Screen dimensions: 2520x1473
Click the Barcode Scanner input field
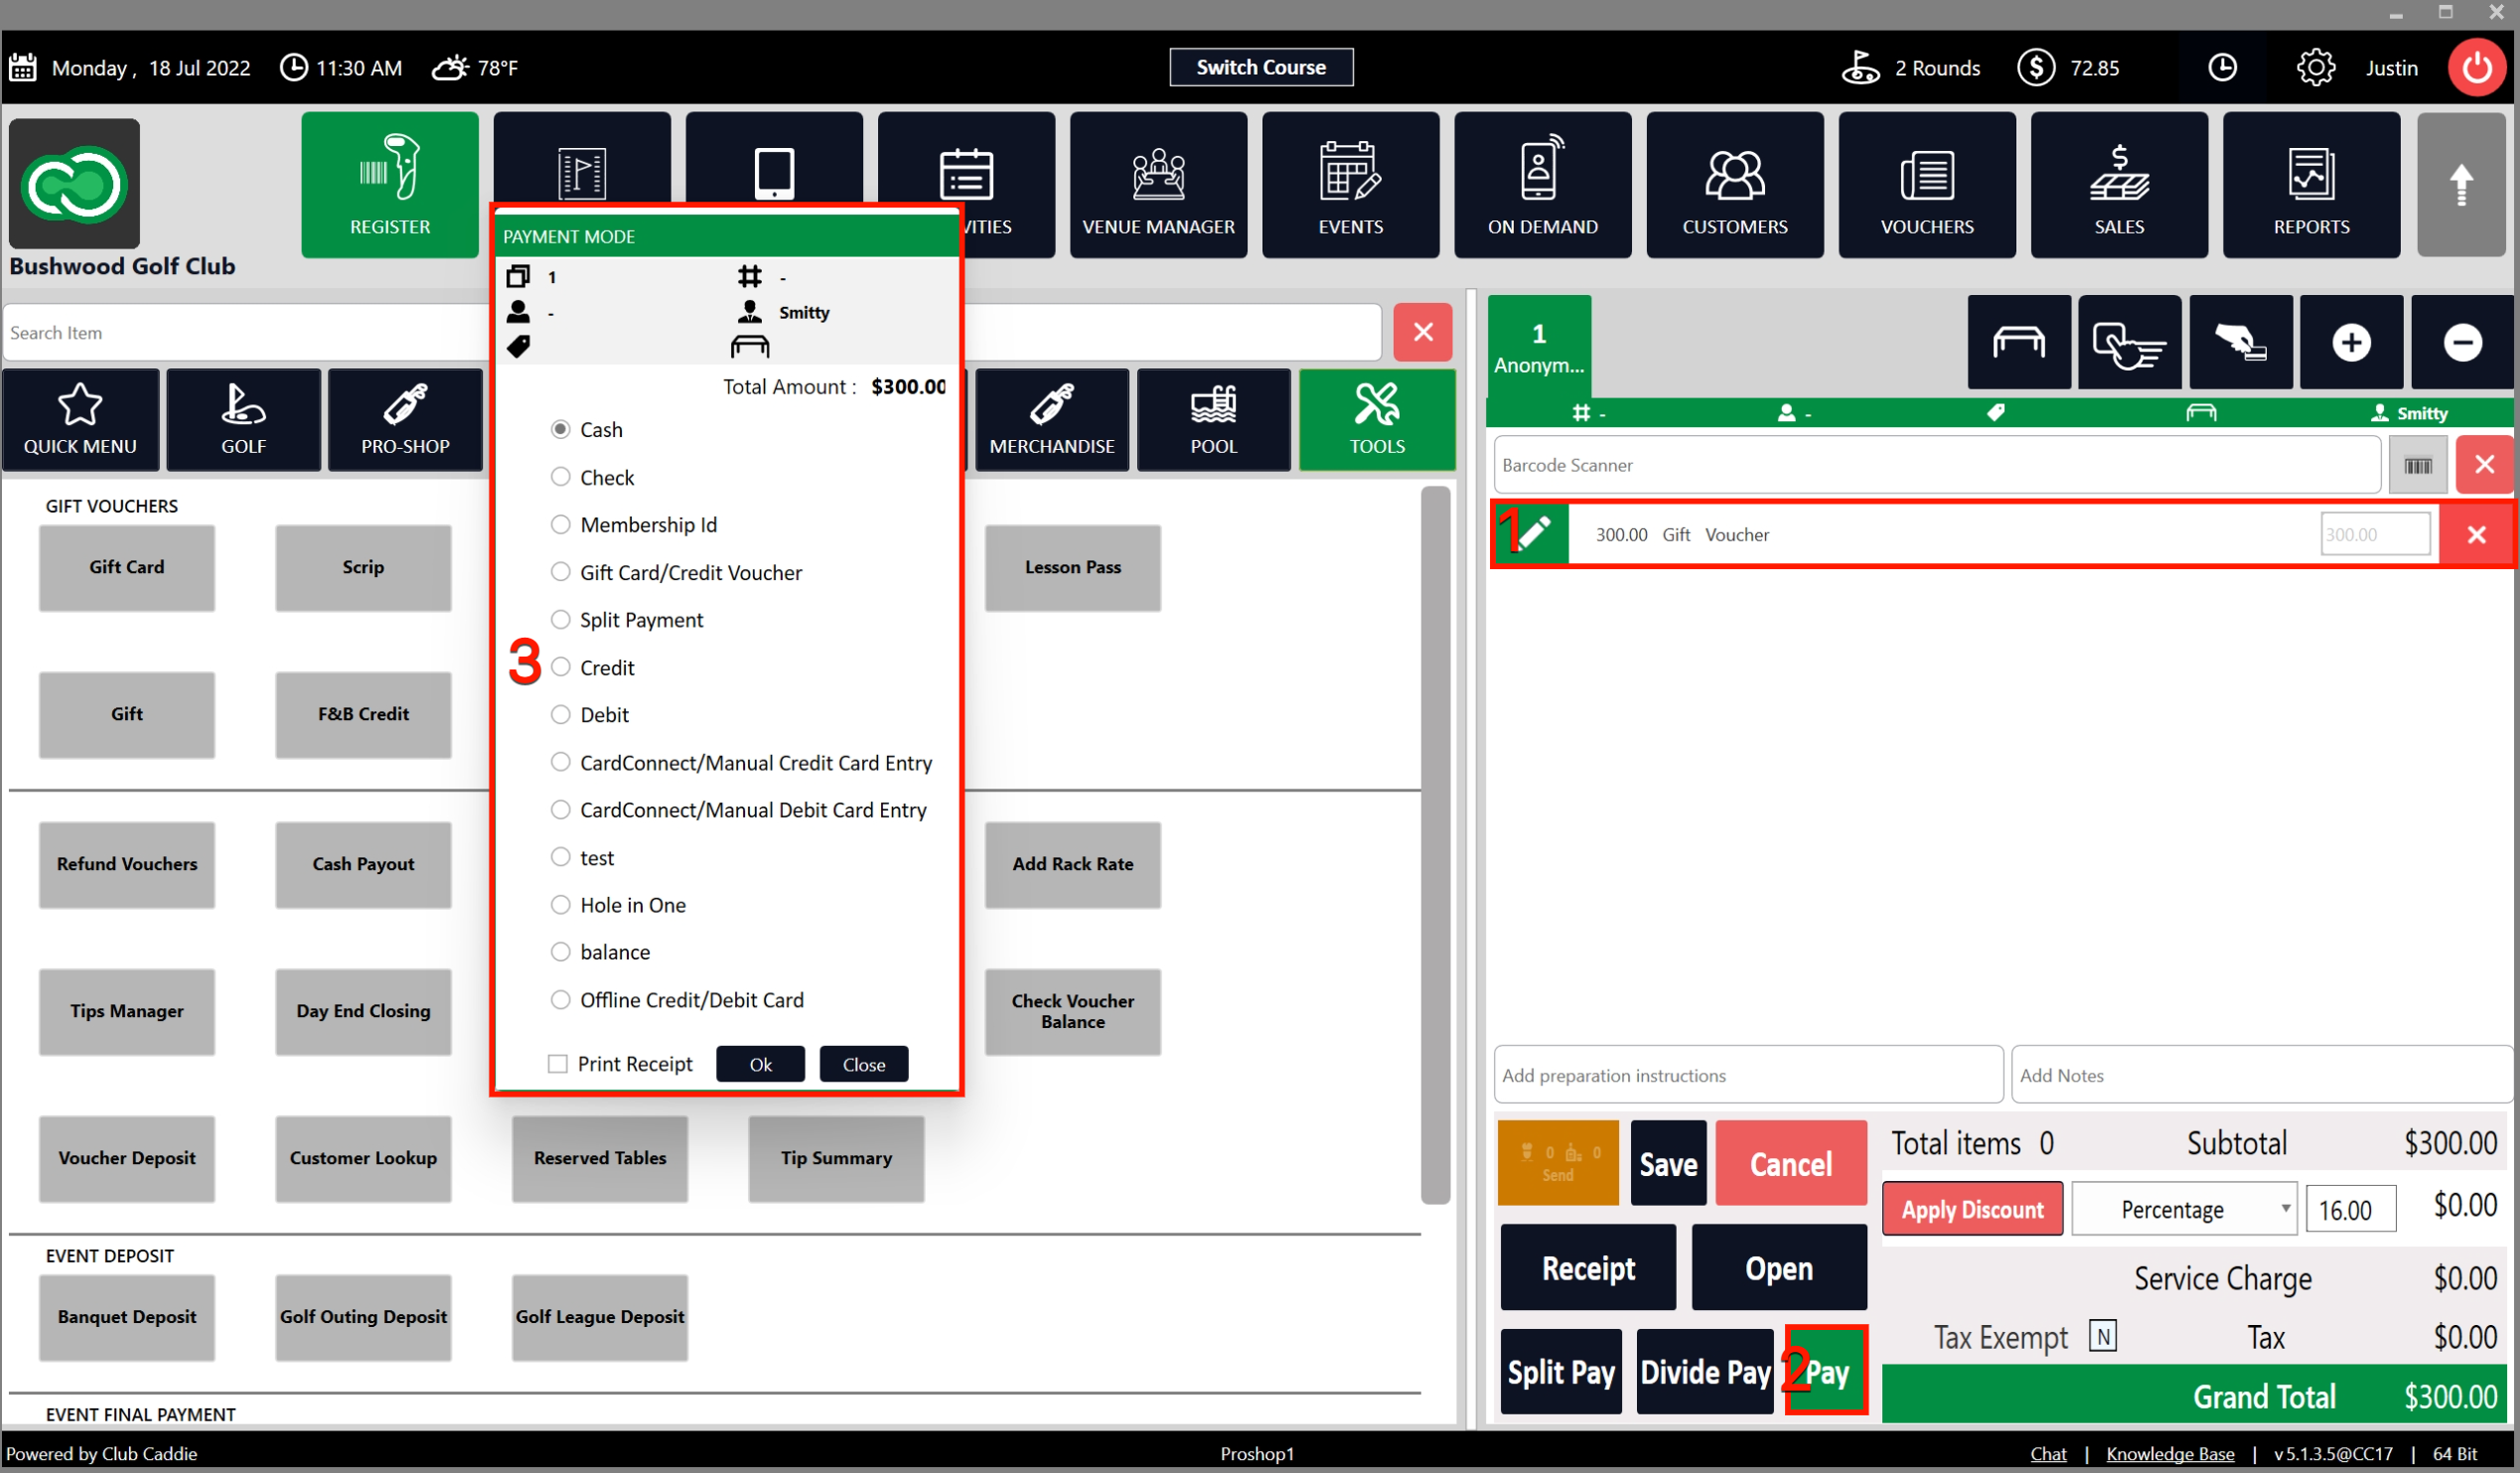pyautogui.click(x=1935, y=465)
